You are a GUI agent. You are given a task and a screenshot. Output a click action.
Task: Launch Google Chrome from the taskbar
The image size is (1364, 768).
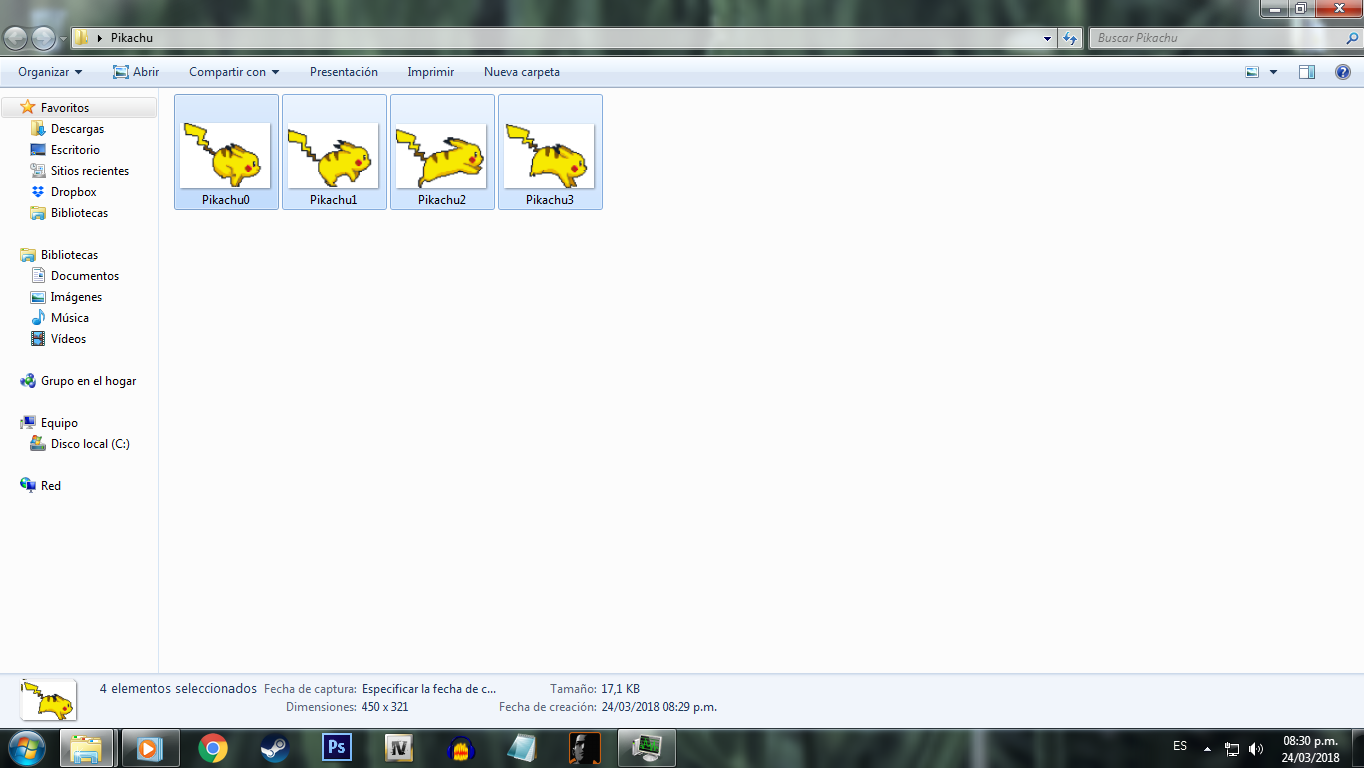coord(212,748)
